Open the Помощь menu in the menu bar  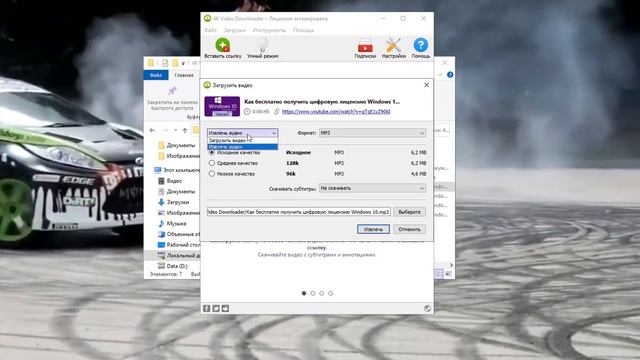point(303,30)
